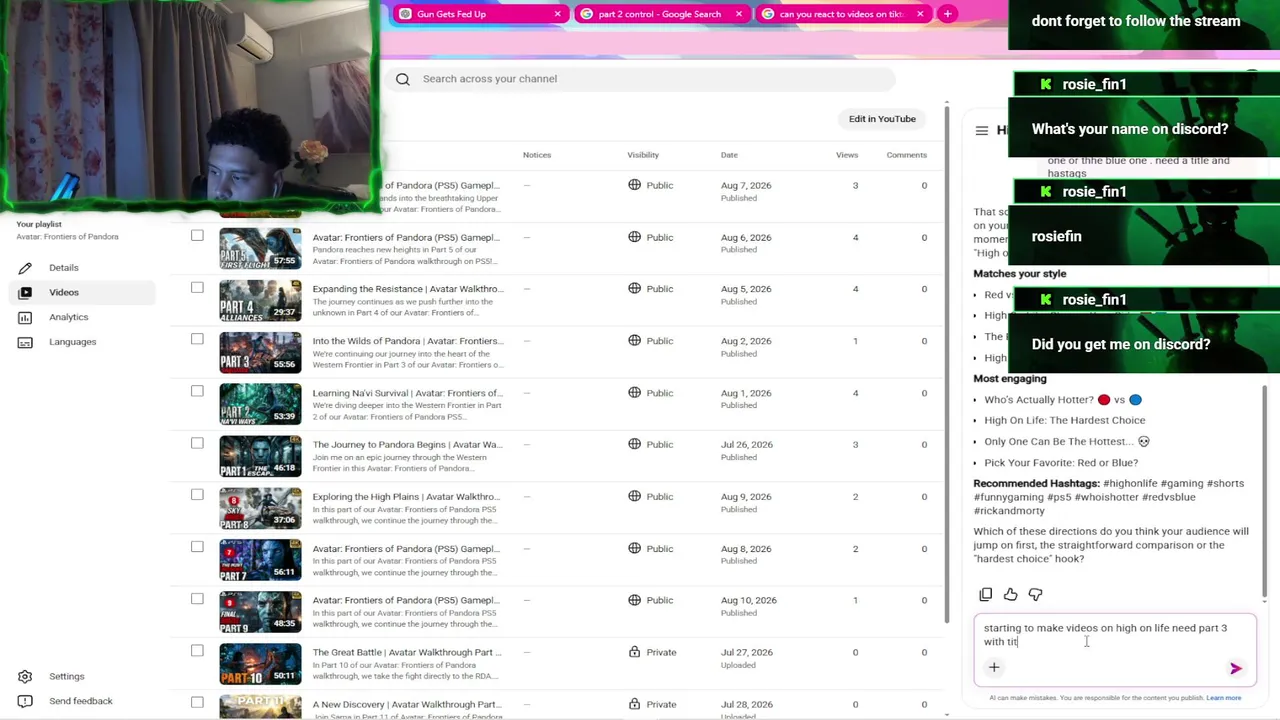Close the Gun Gets Fed Up tab
Image resolution: width=1280 pixels, height=720 pixels.
tap(558, 14)
